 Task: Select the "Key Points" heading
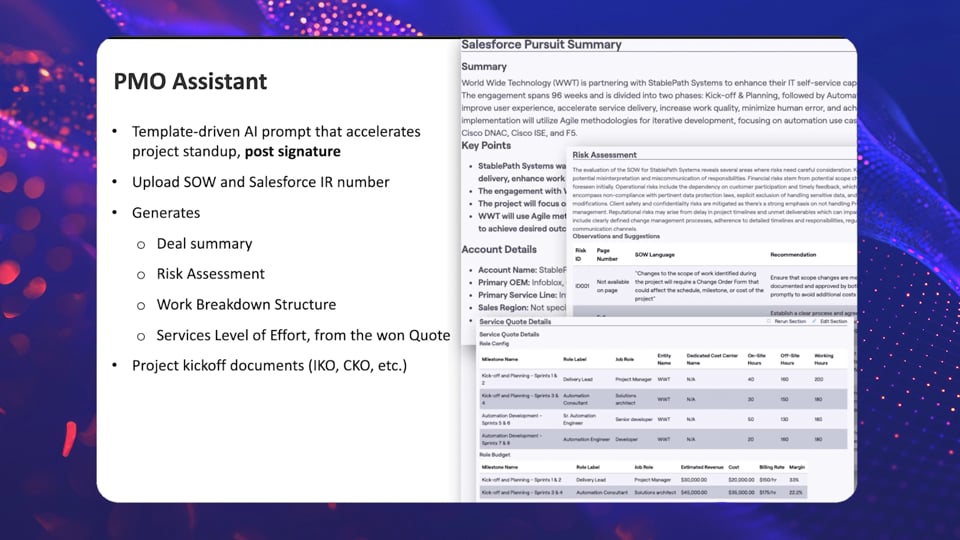[x=486, y=146]
